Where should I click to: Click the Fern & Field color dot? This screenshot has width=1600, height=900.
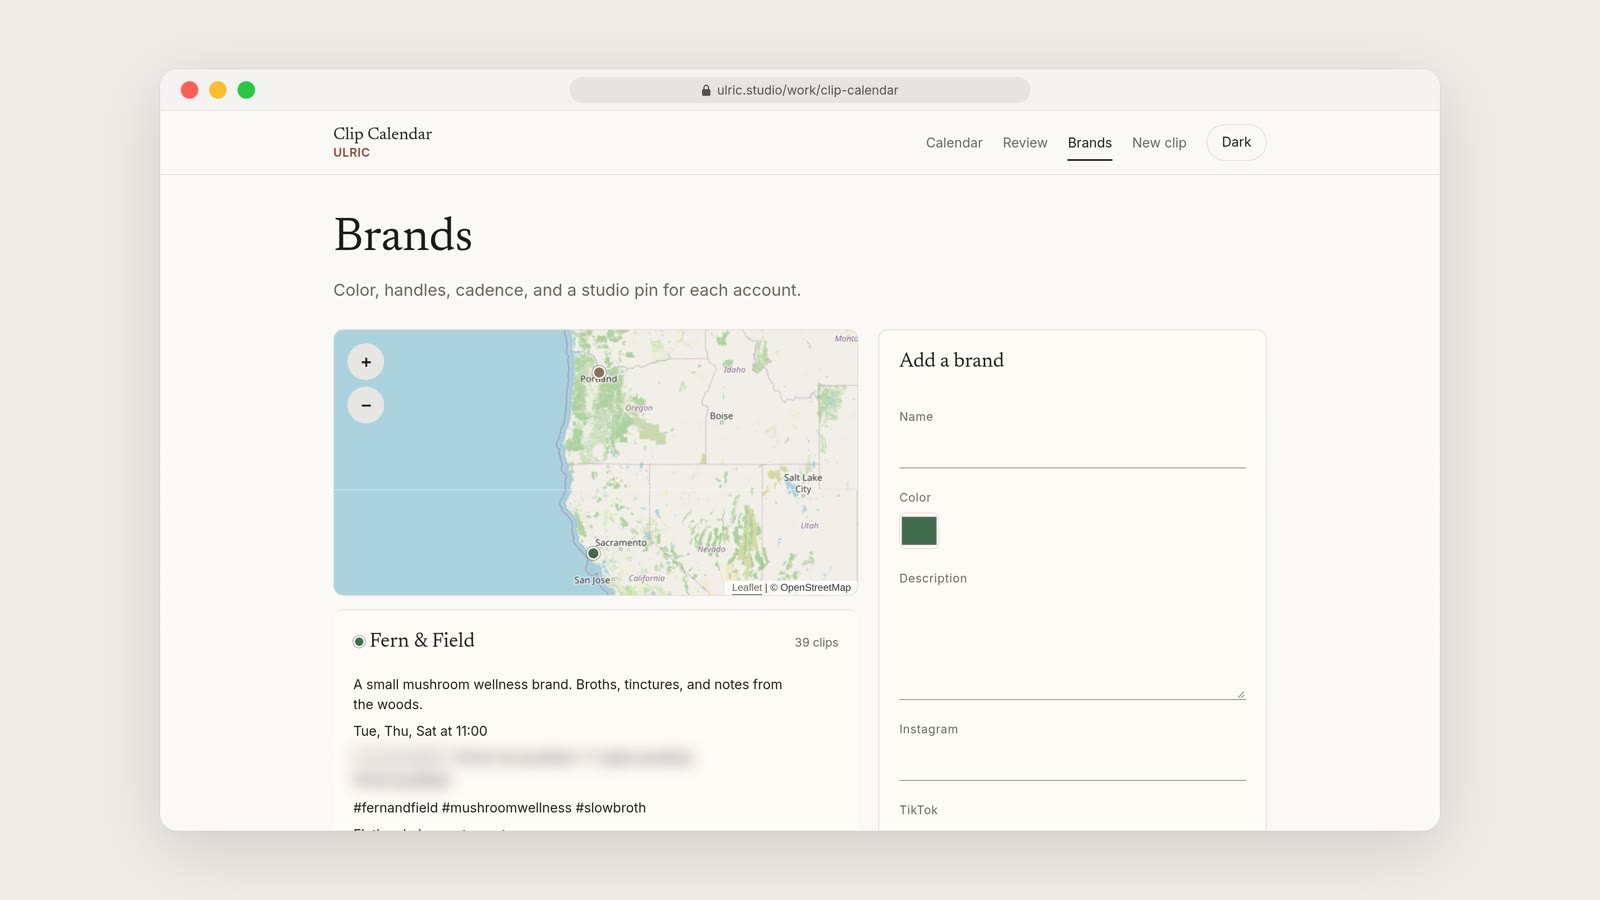pos(359,642)
